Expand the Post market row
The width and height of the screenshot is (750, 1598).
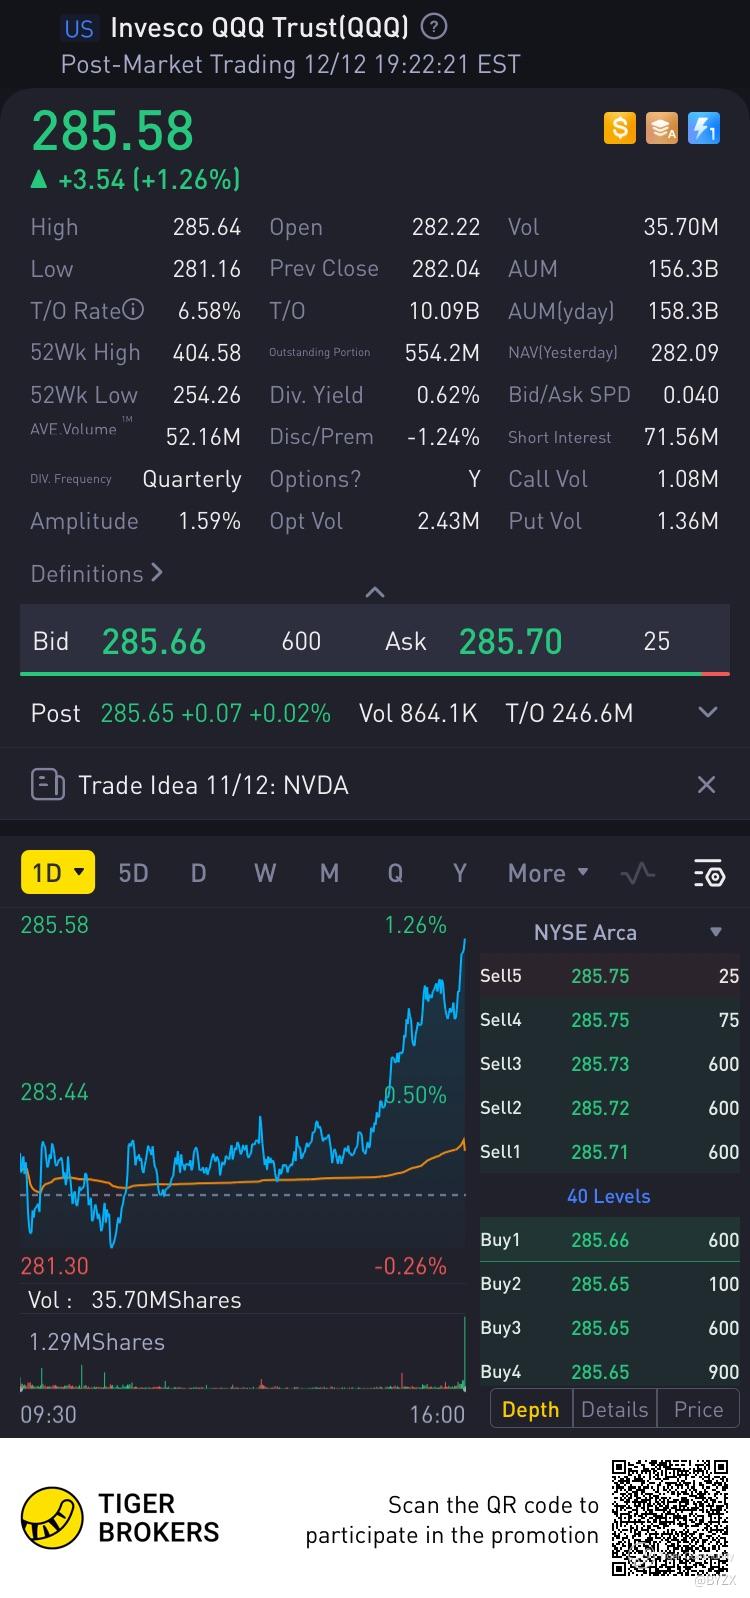tap(708, 713)
